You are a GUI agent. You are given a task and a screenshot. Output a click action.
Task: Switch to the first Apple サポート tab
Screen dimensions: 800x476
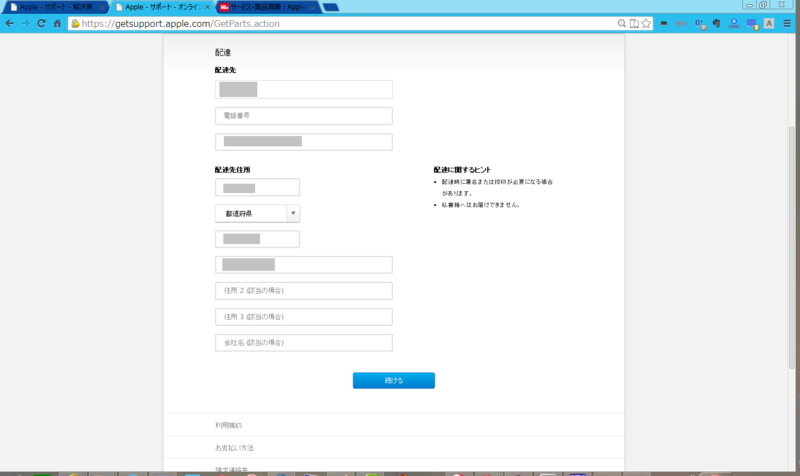click(54, 7)
